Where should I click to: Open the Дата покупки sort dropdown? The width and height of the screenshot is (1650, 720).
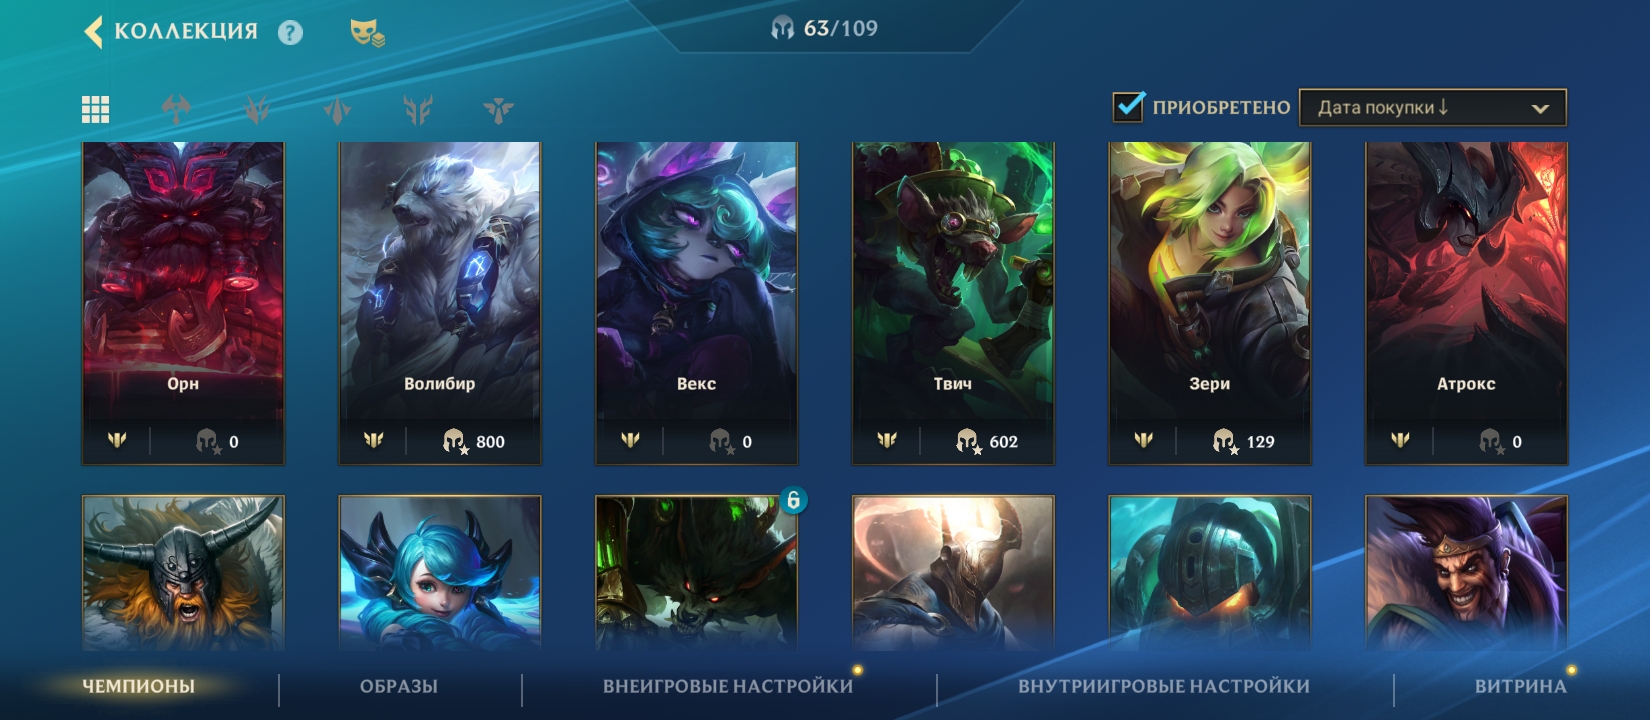point(1432,108)
